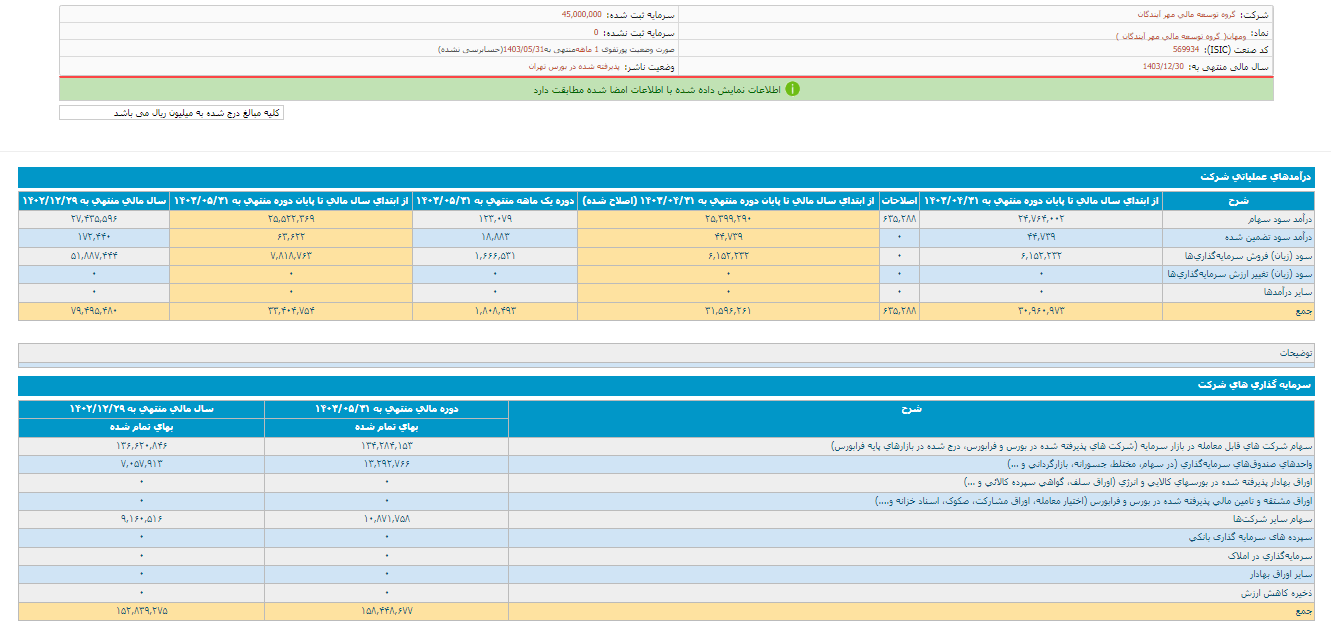Click the million rial units note field
Screen dimensions: 1331x629
pos(171,113)
